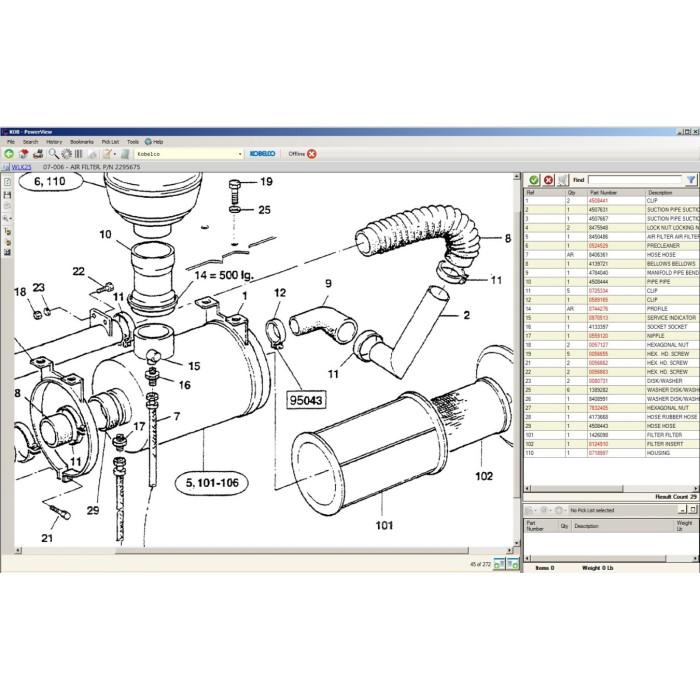
Task: Open the Pick List menu
Action: pos(110,142)
